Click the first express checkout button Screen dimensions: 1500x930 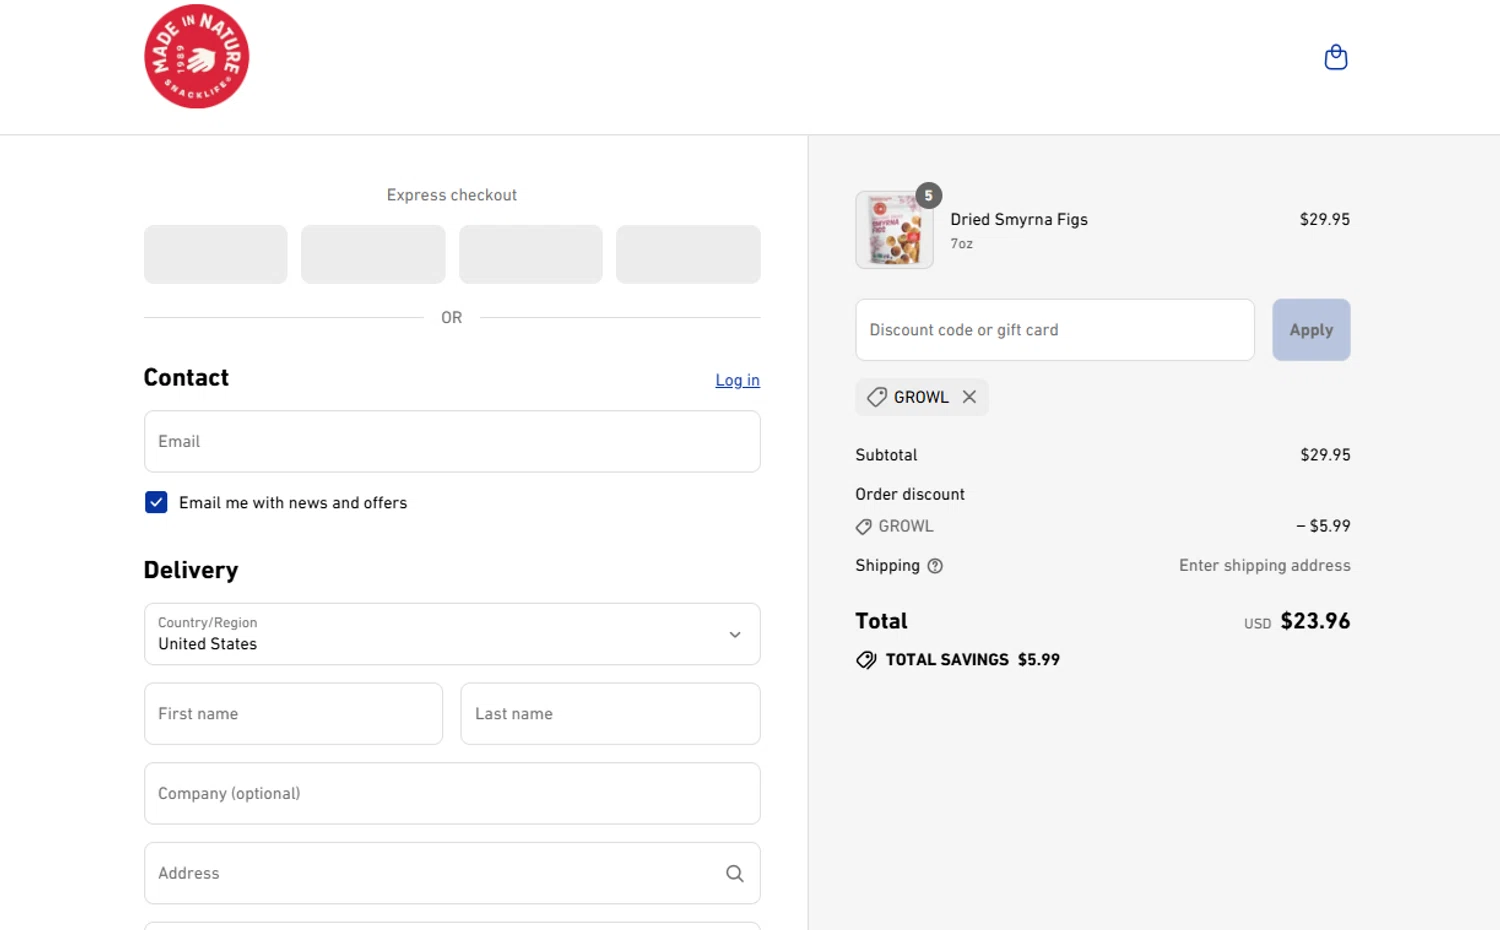tap(216, 254)
